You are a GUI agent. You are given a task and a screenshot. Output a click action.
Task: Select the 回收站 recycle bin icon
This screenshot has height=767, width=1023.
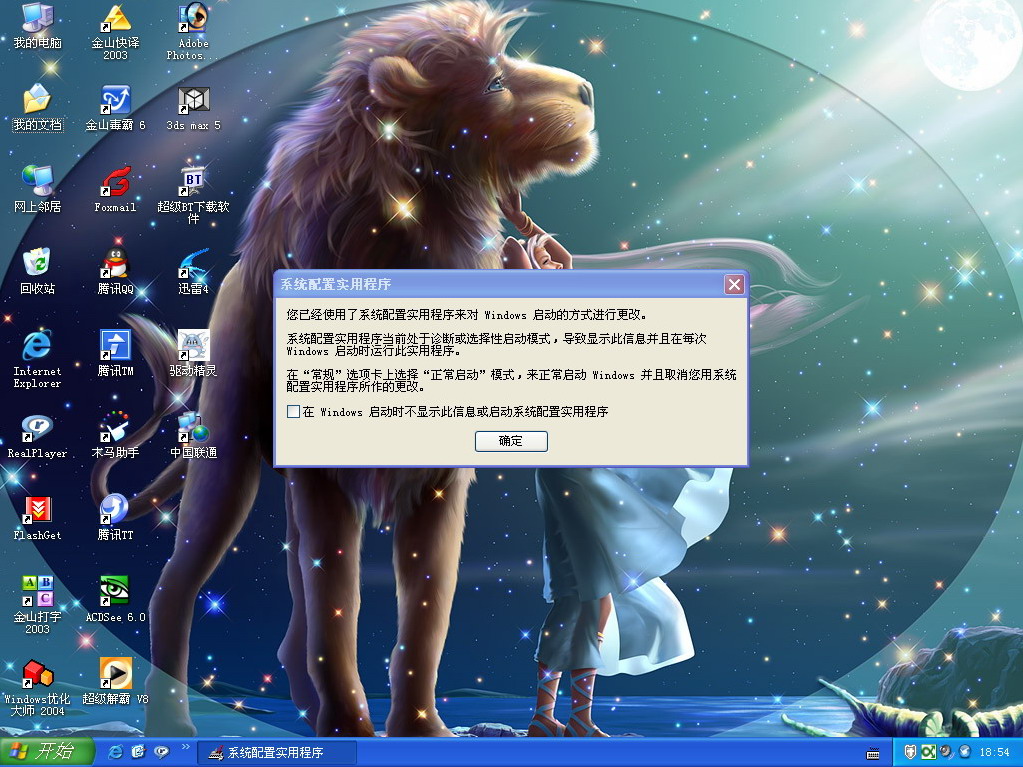[37, 271]
